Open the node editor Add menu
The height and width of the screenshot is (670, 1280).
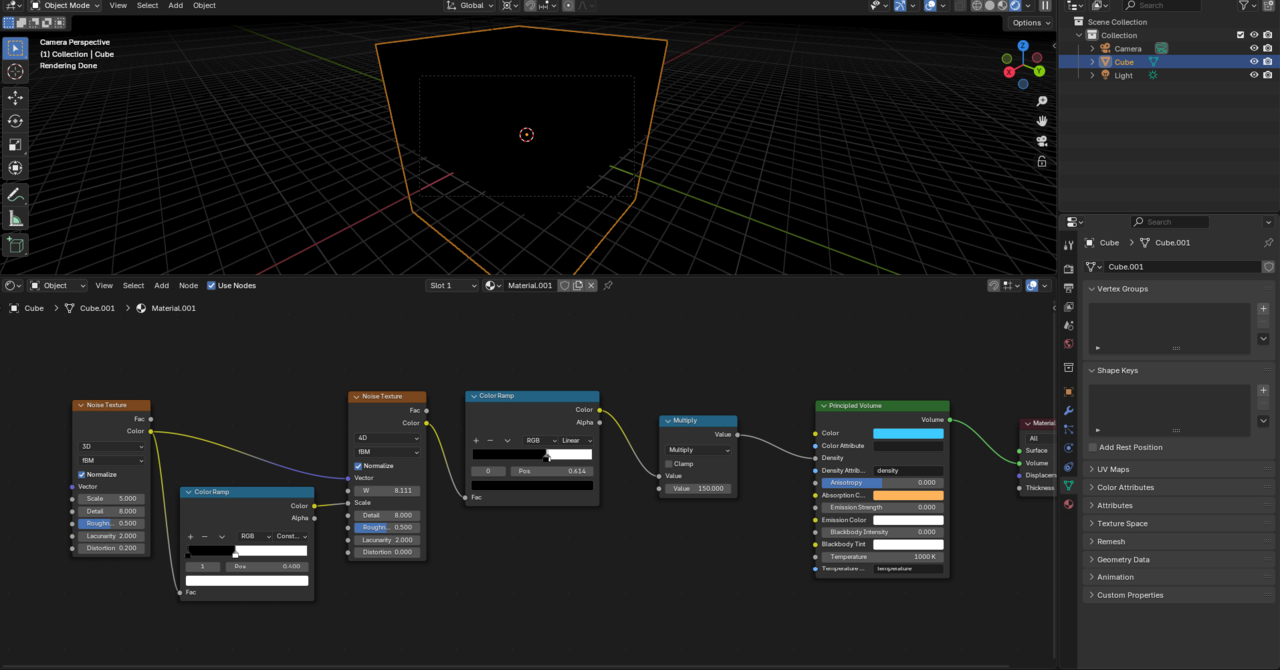pos(161,285)
